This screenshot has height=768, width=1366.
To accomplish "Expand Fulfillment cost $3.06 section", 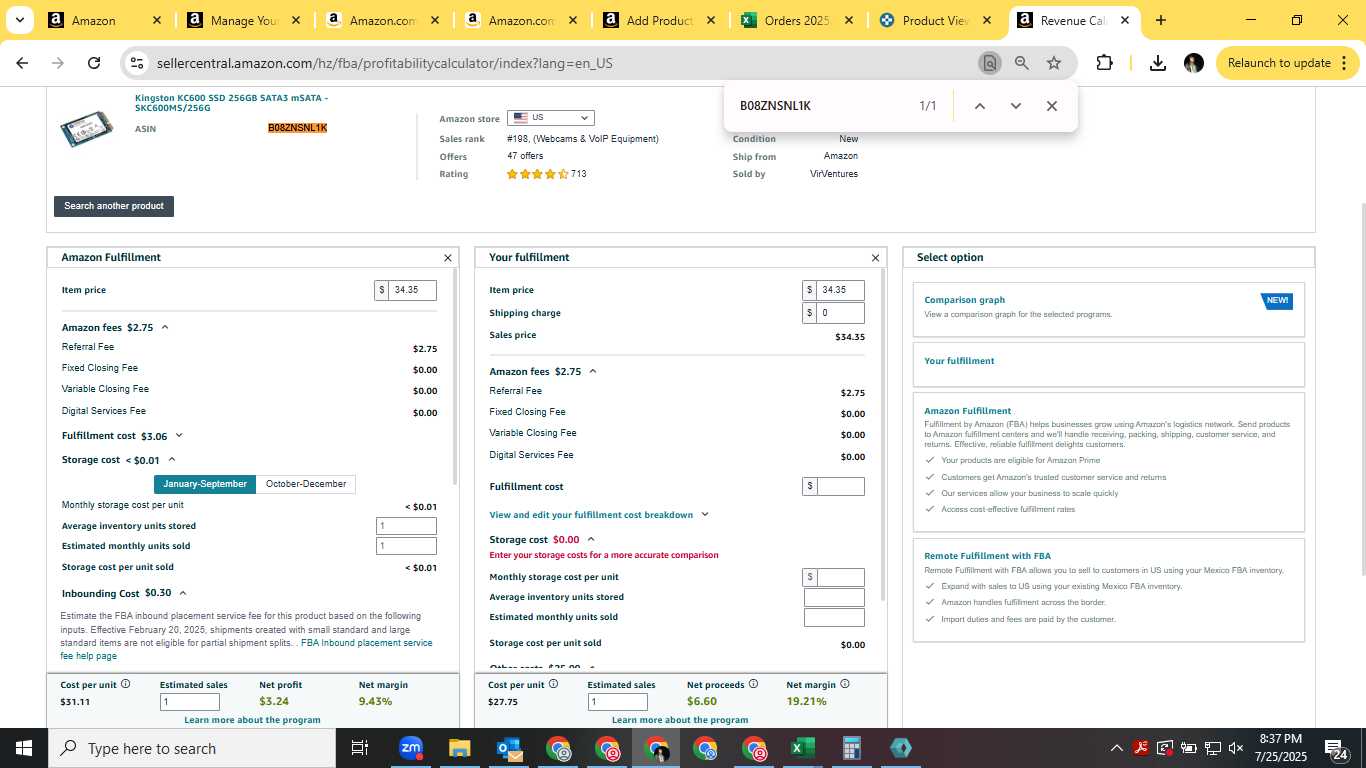I will coord(179,435).
